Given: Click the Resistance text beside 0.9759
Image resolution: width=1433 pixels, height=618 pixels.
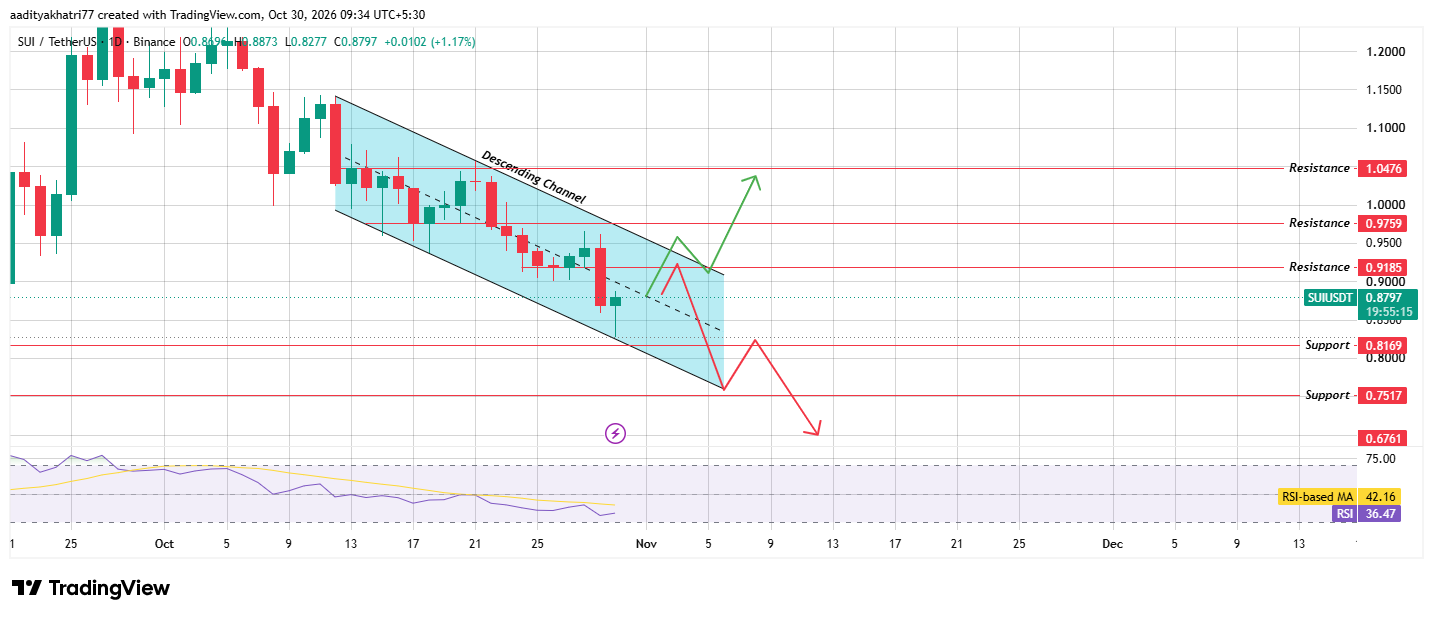Looking at the screenshot, I should coord(1319,223).
